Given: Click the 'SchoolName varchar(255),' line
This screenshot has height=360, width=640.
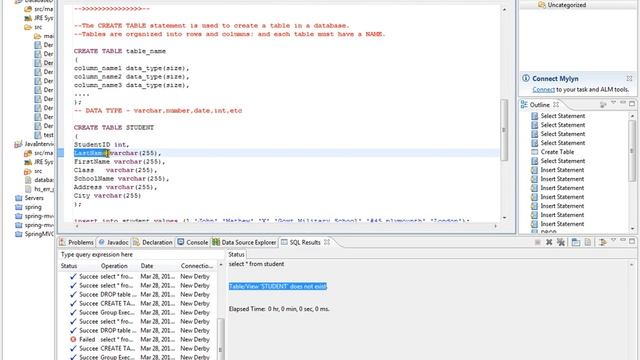Looking at the screenshot, I should pyautogui.click(x=121, y=179).
